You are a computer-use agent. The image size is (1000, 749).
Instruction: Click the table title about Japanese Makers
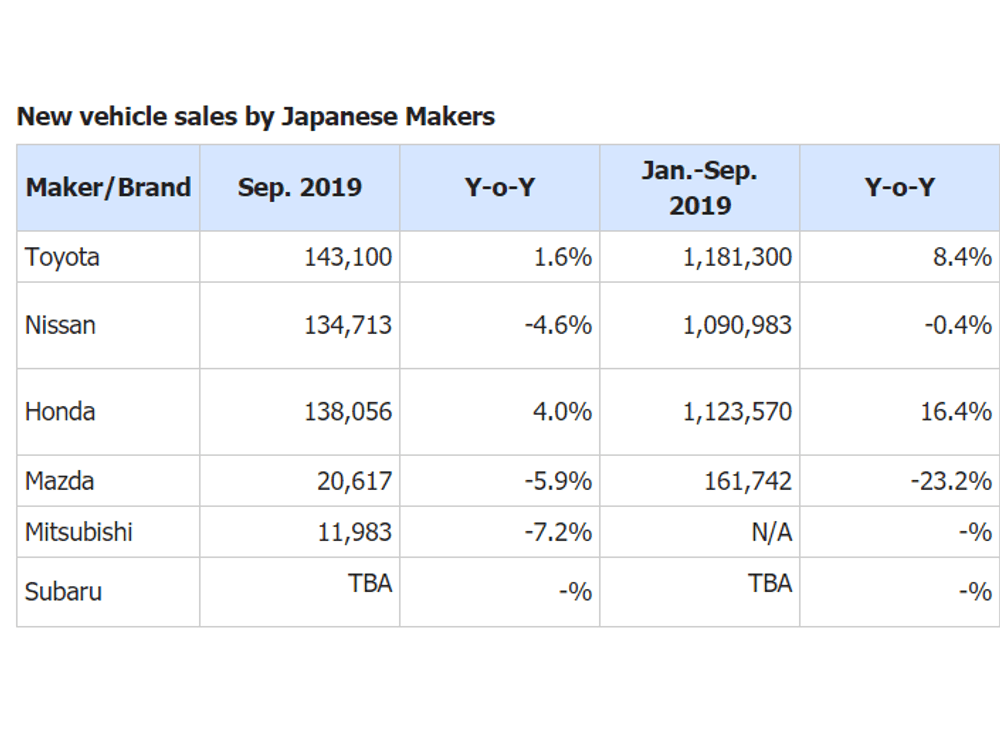(256, 116)
